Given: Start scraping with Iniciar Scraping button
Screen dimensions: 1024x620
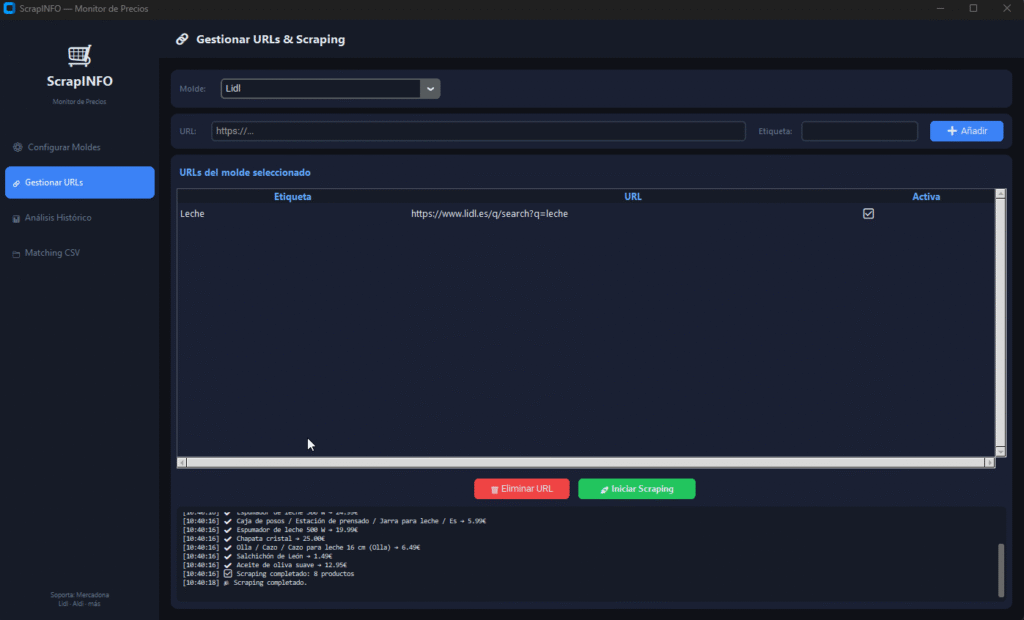Looking at the screenshot, I should (636, 489).
